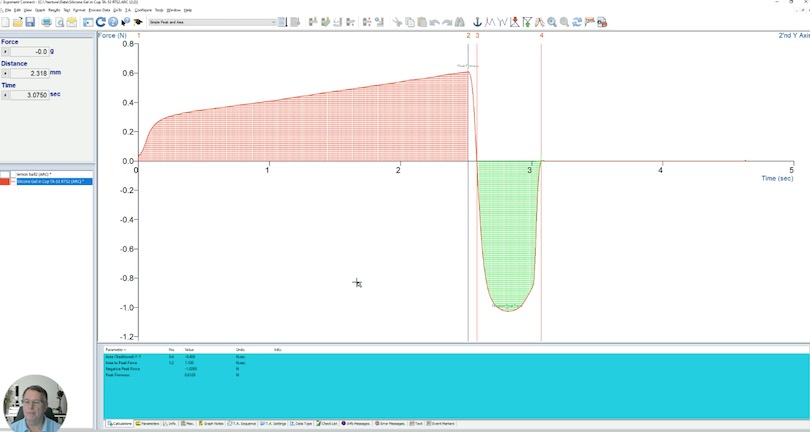Open the Help menu
This screenshot has height=432, width=810.
(x=188, y=10)
